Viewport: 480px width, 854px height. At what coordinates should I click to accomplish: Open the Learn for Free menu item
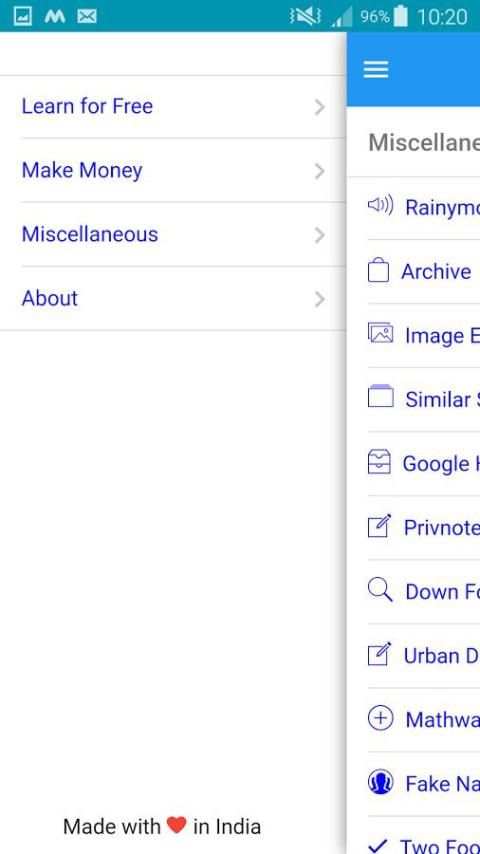pyautogui.click(x=173, y=107)
